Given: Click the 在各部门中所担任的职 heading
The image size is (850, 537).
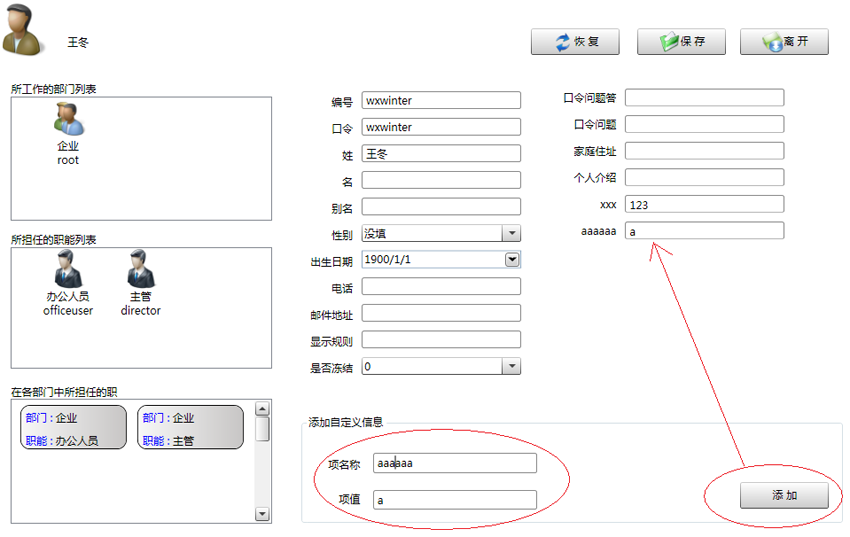Looking at the screenshot, I should click(64, 392).
